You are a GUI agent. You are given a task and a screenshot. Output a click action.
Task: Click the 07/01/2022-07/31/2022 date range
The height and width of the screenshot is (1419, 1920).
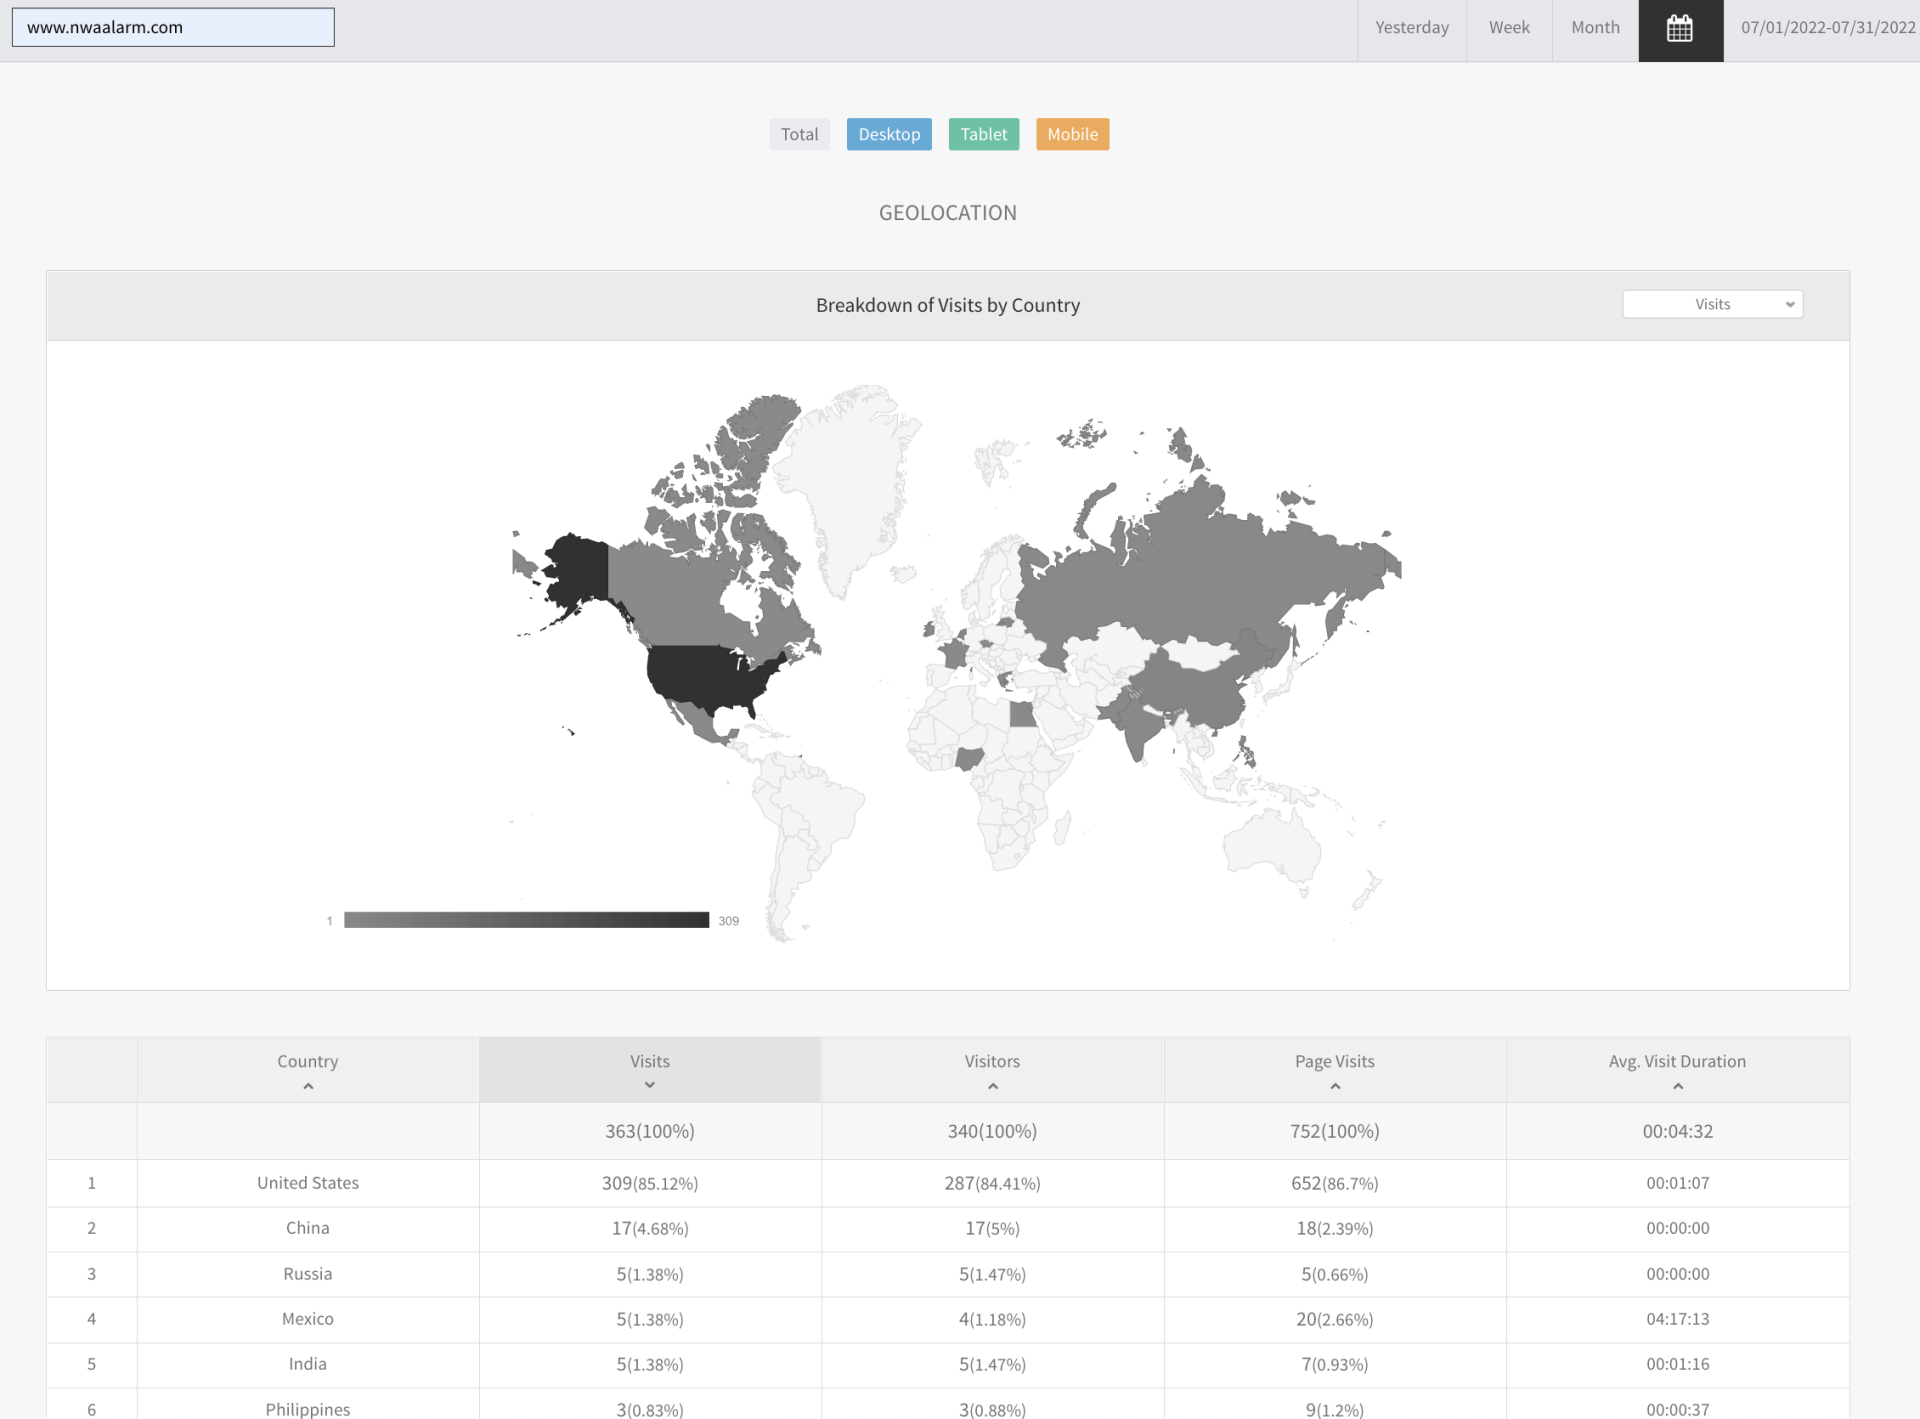click(x=1827, y=29)
